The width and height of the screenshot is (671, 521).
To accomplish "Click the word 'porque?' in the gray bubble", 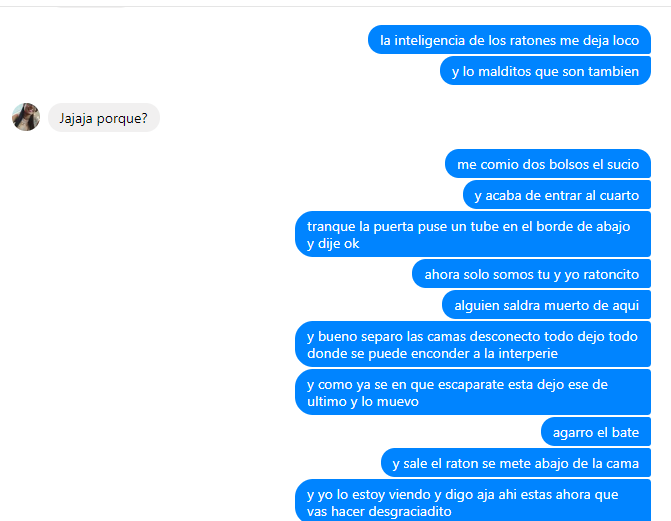I will (x=122, y=119).
